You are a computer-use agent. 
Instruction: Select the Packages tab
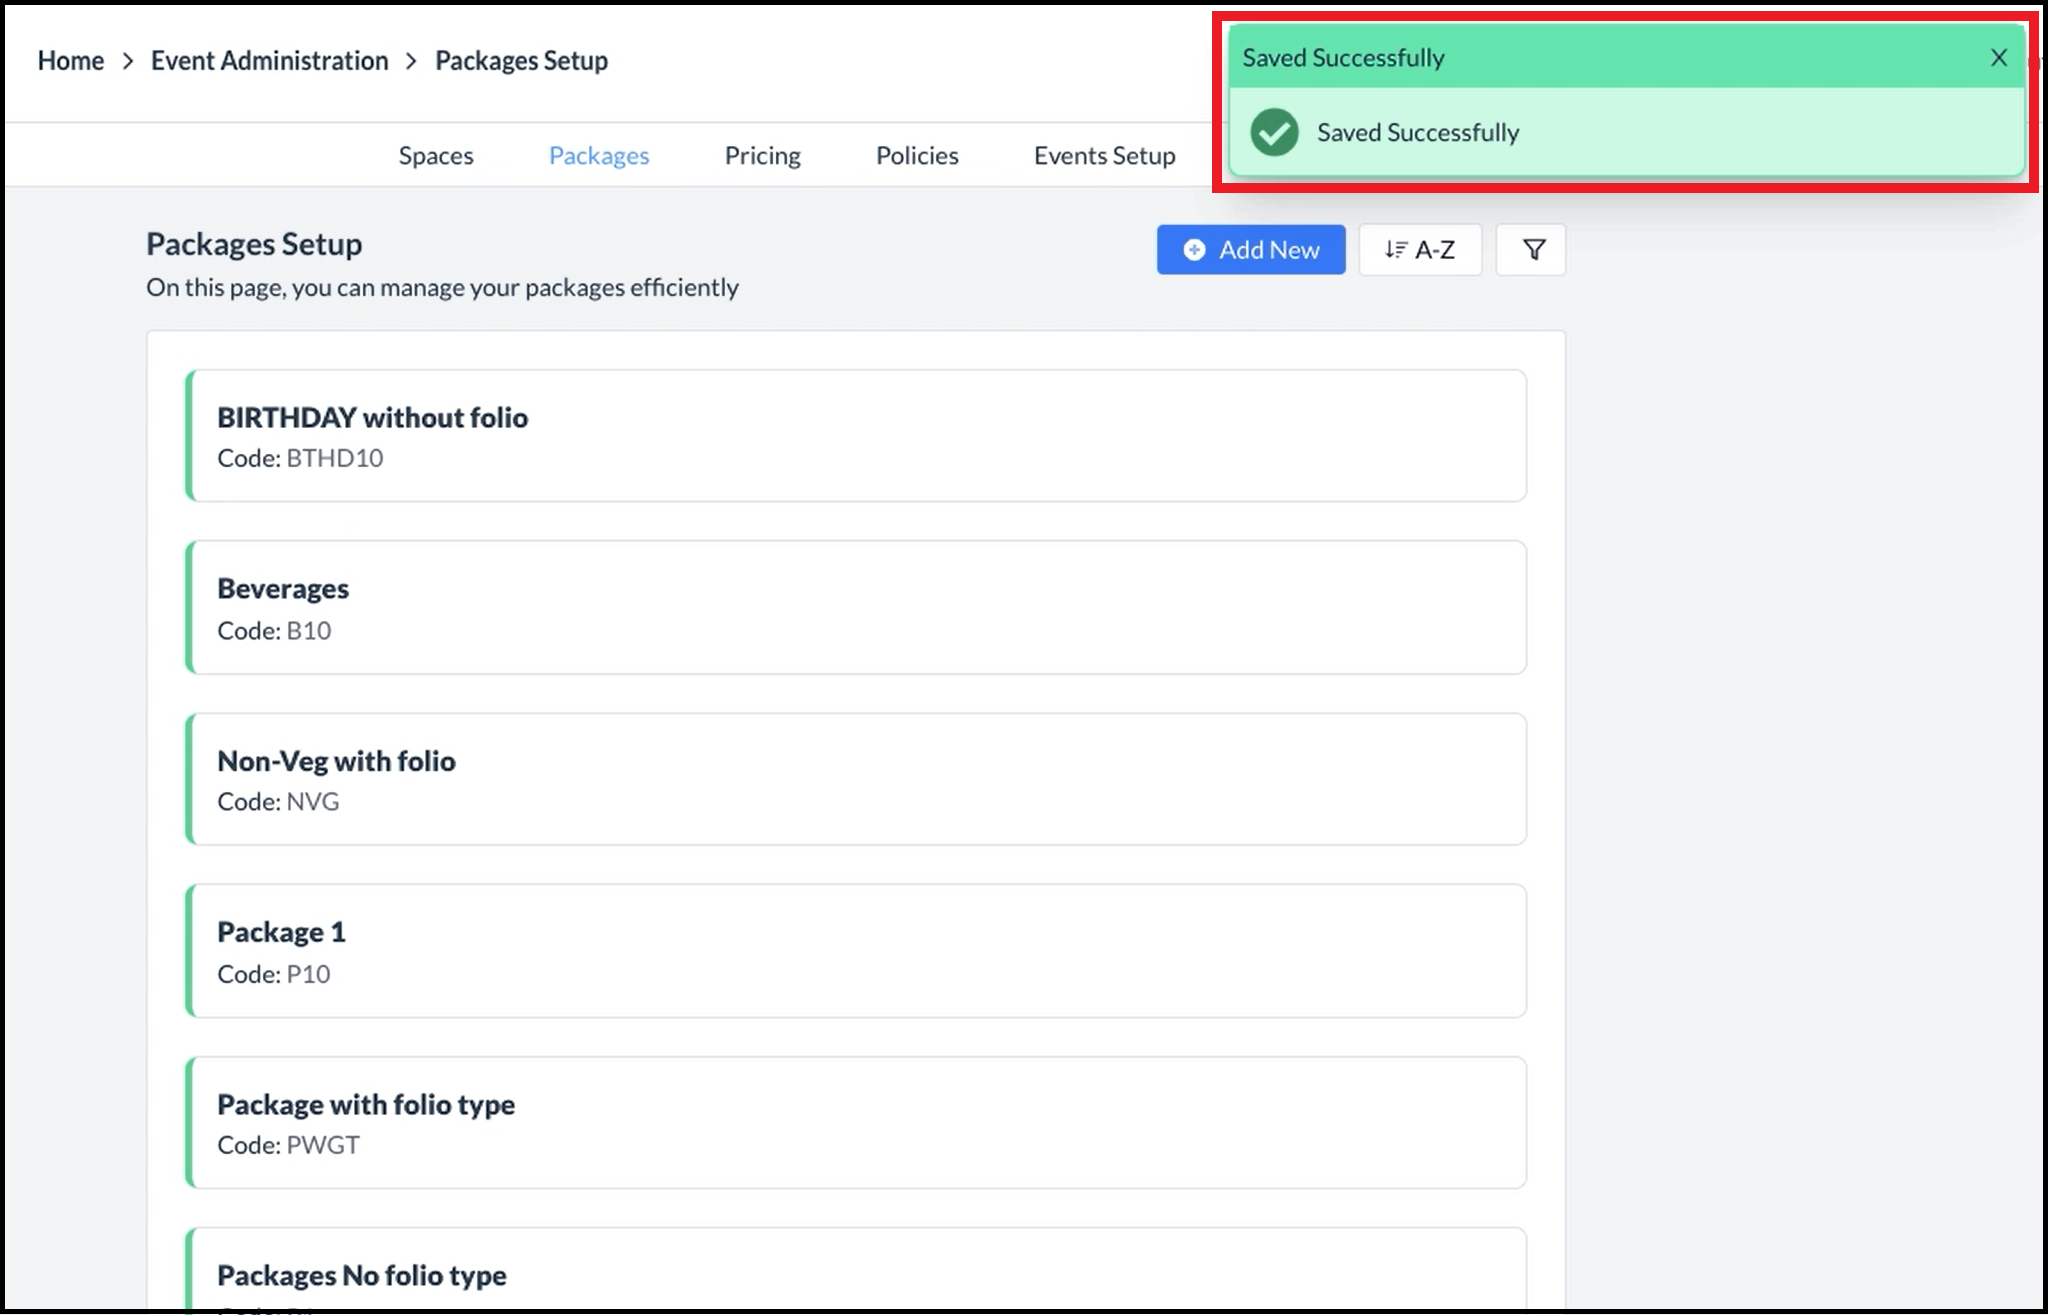(599, 156)
